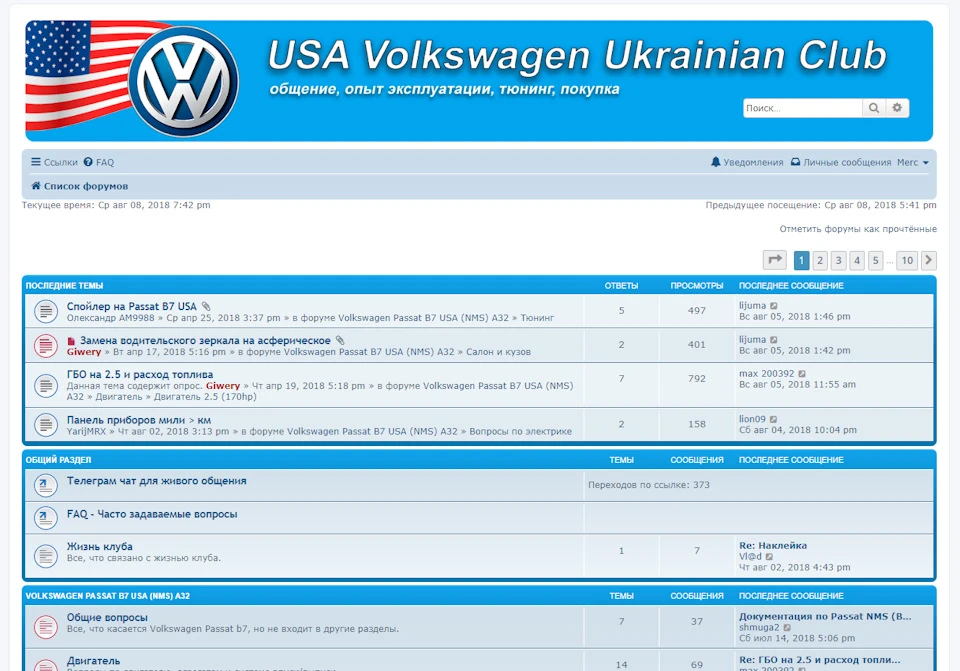Click the small red new-post icon before Замена
Viewport: 960px width, 671px height.
[71, 341]
